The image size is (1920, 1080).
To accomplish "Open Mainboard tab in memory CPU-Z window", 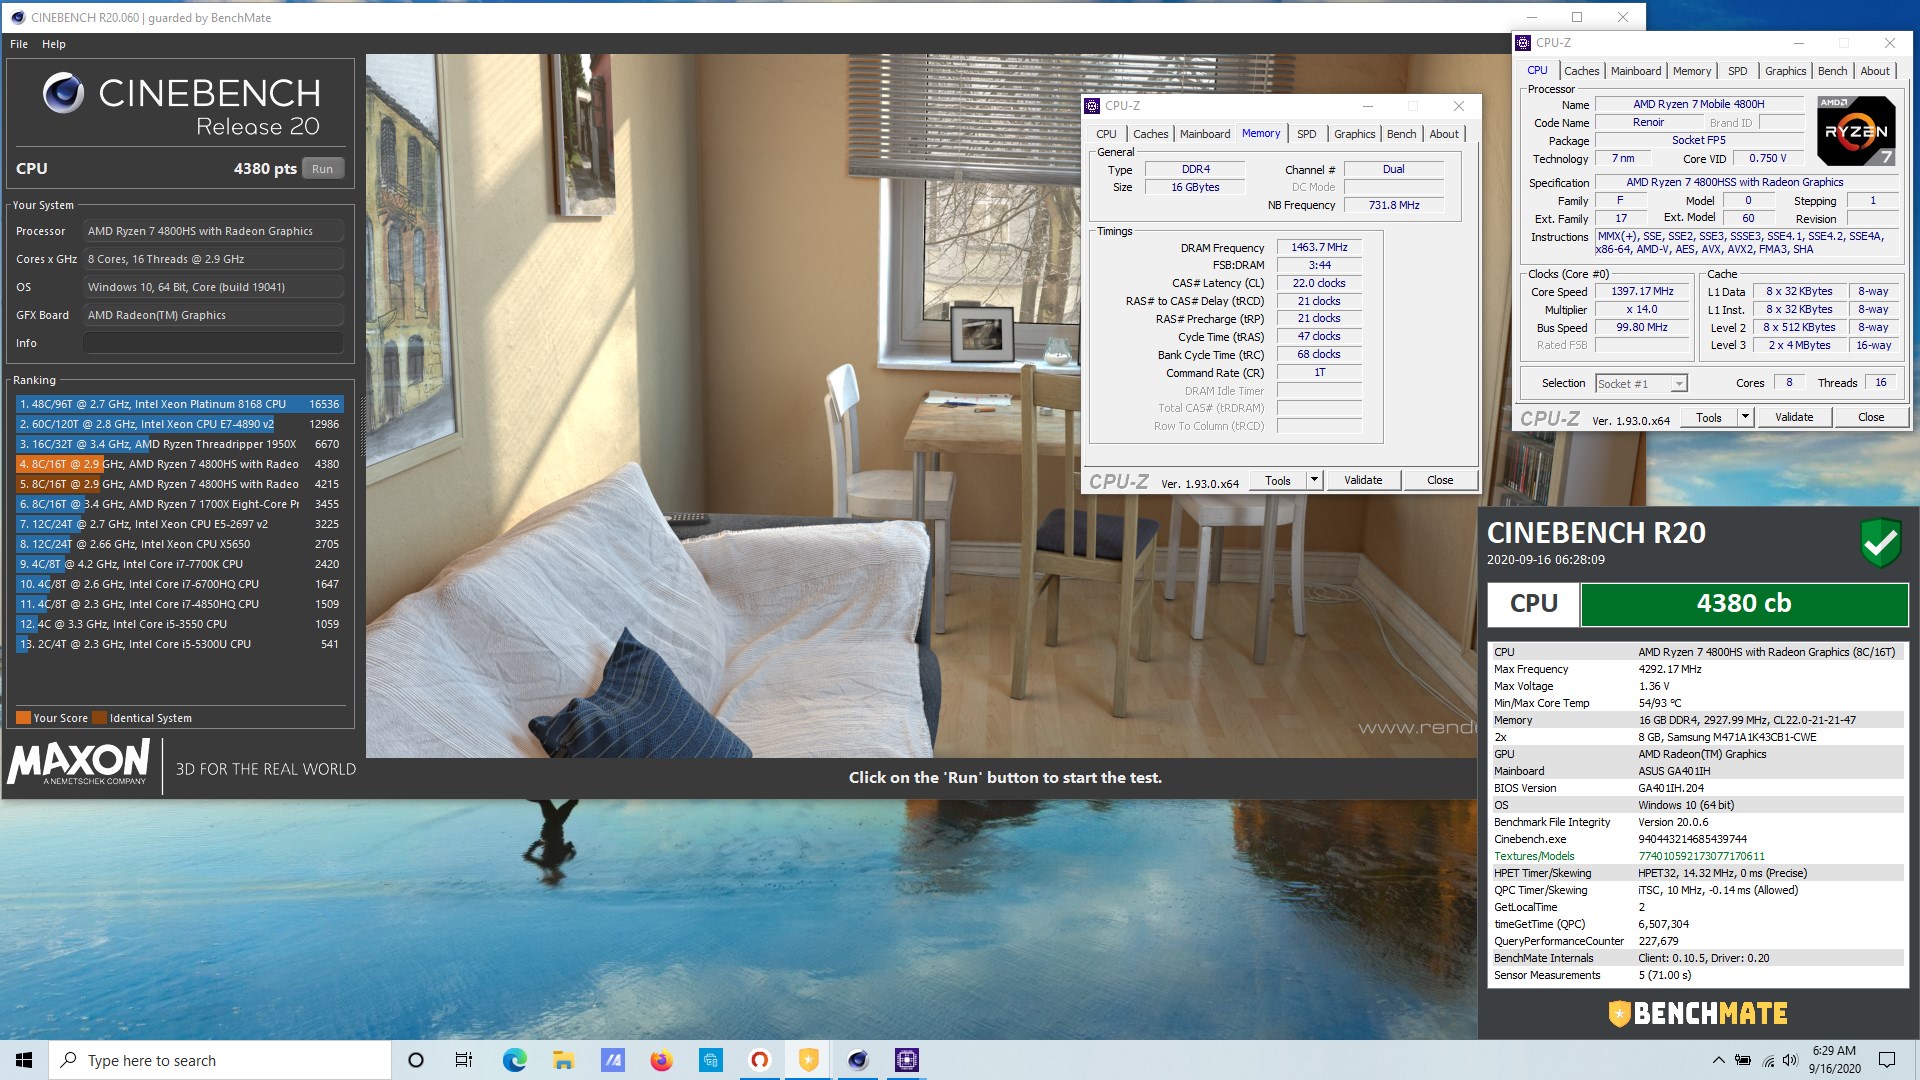I will [1205, 134].
